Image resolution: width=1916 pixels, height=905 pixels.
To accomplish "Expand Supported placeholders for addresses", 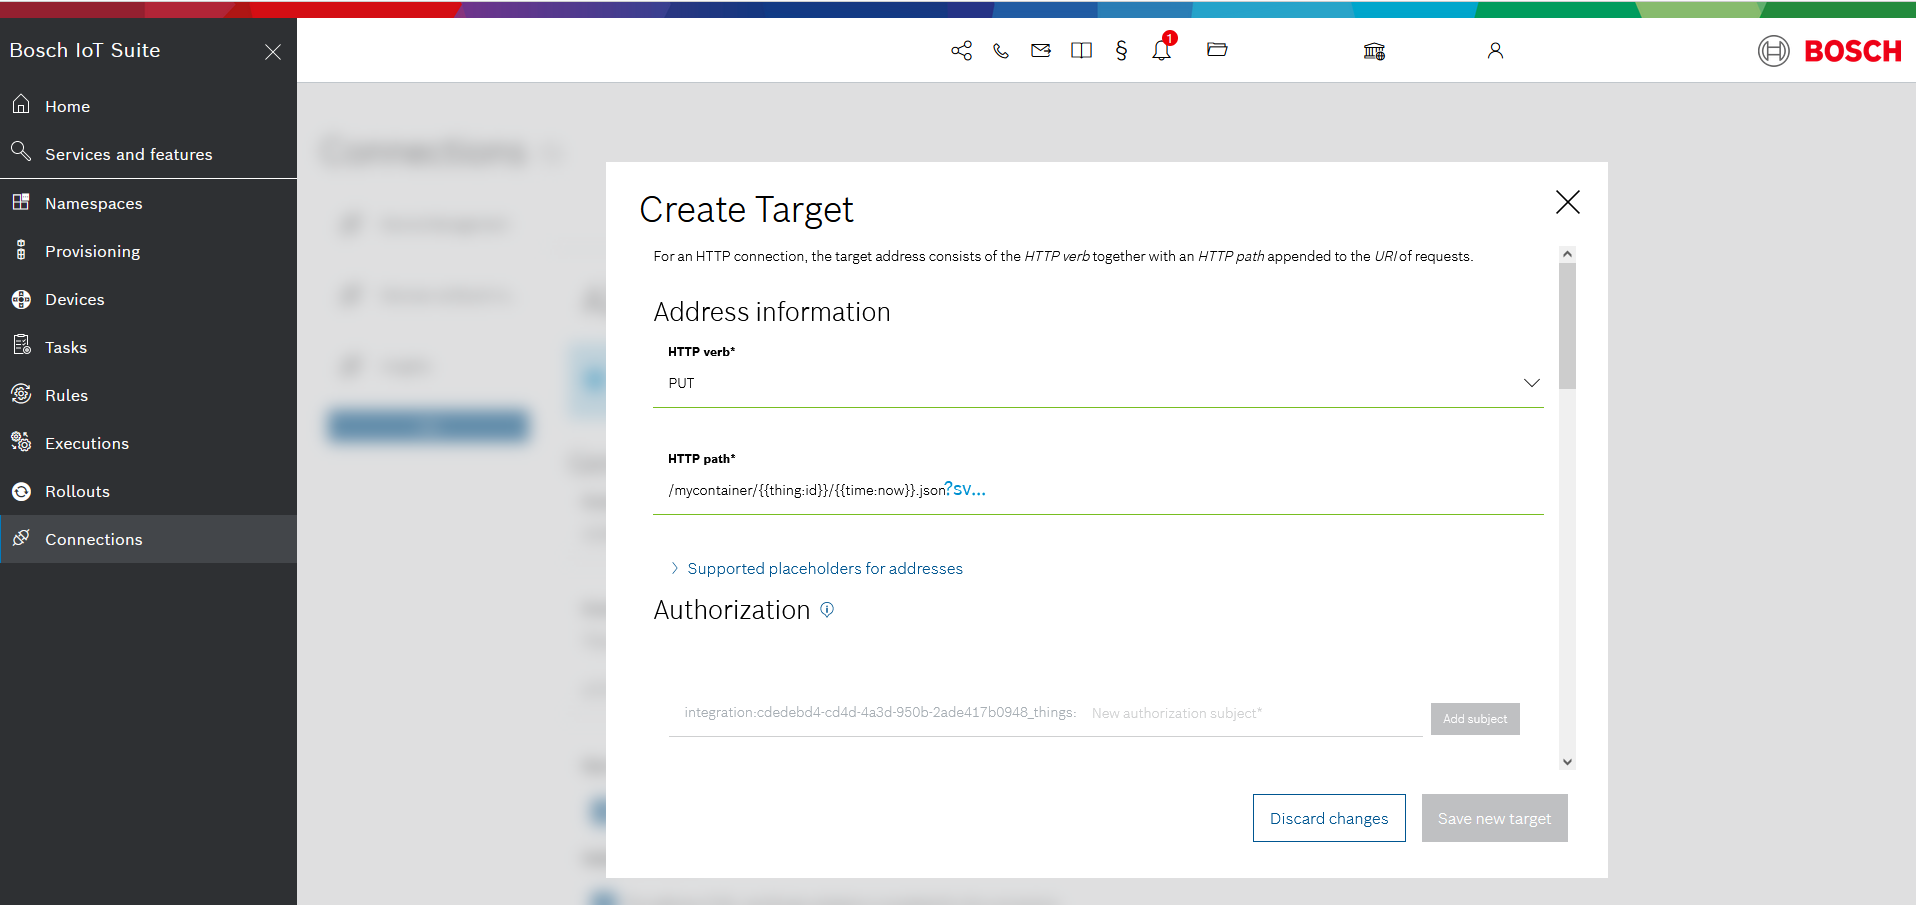I will pyautogui.click(x=816, y=568).
